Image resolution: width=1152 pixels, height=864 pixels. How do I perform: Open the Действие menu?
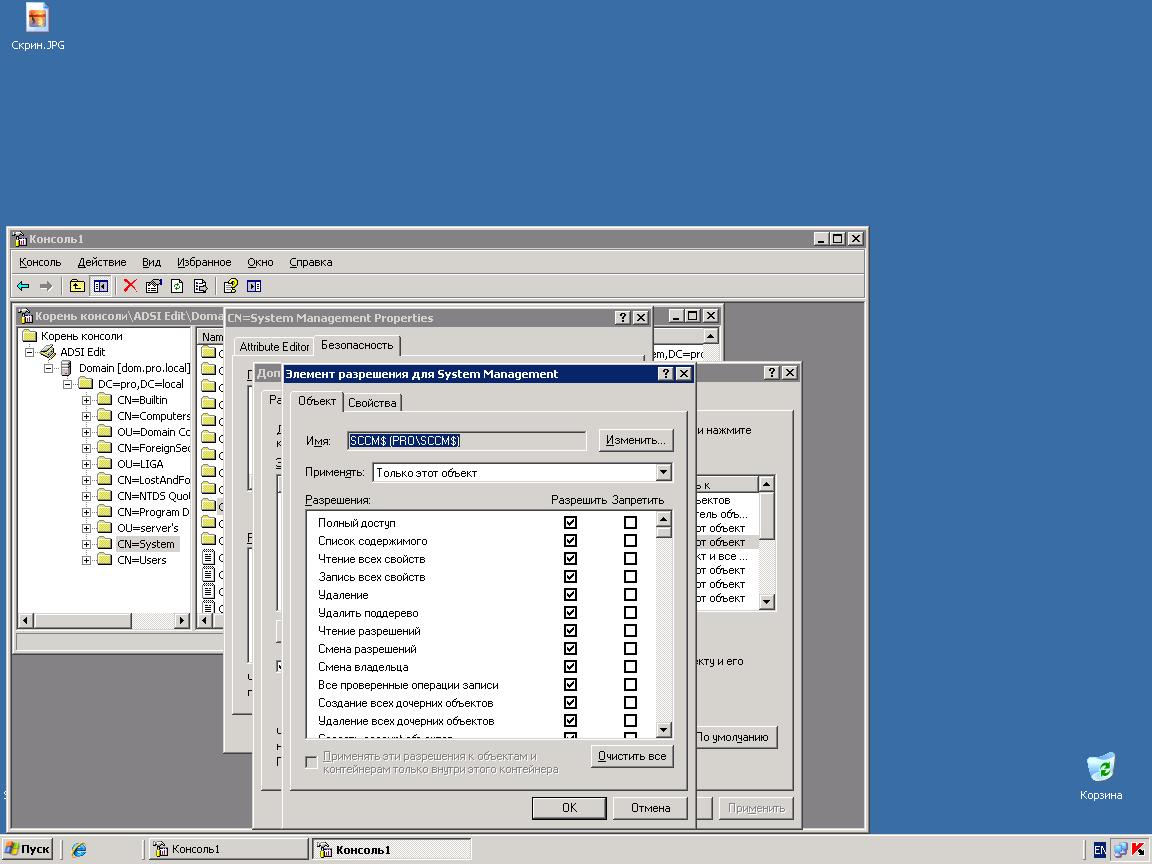point(101,262)
